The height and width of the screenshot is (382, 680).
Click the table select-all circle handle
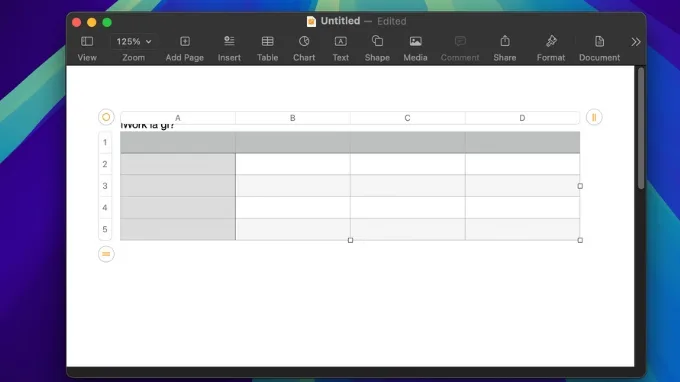106,117
